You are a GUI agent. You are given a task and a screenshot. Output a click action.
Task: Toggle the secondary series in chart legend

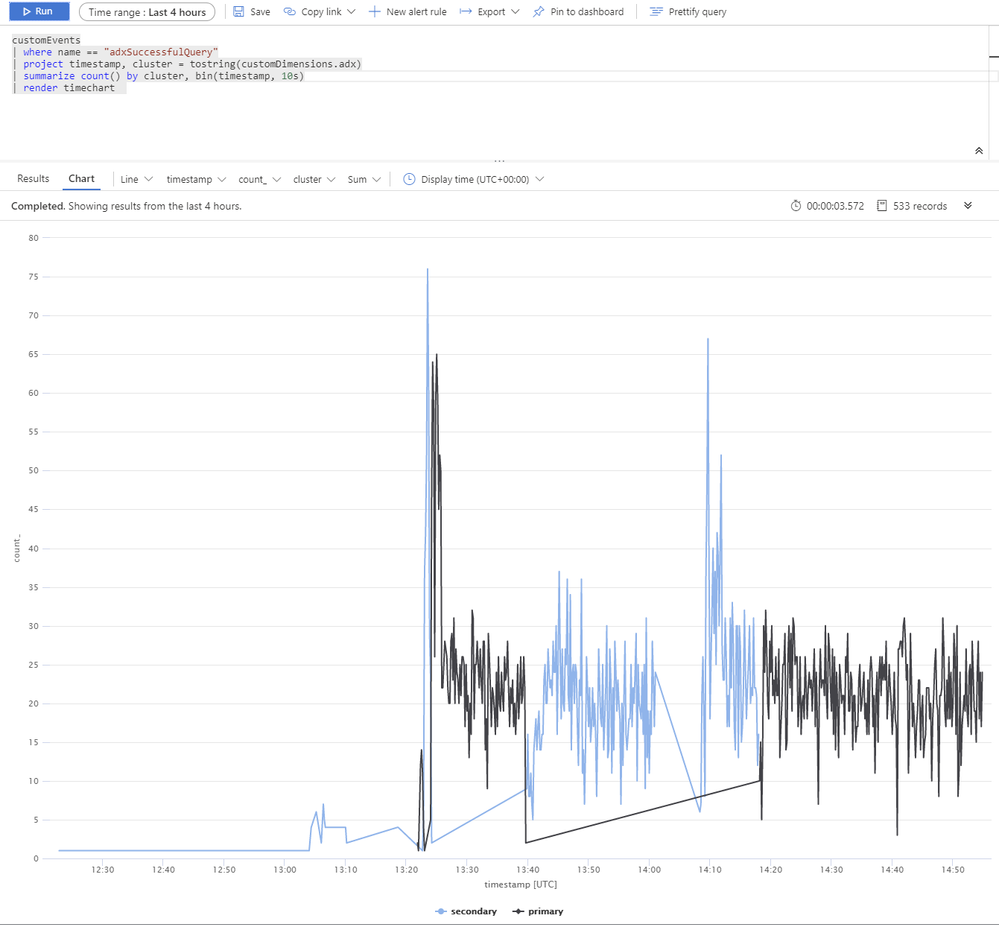(x=466, y=911)
